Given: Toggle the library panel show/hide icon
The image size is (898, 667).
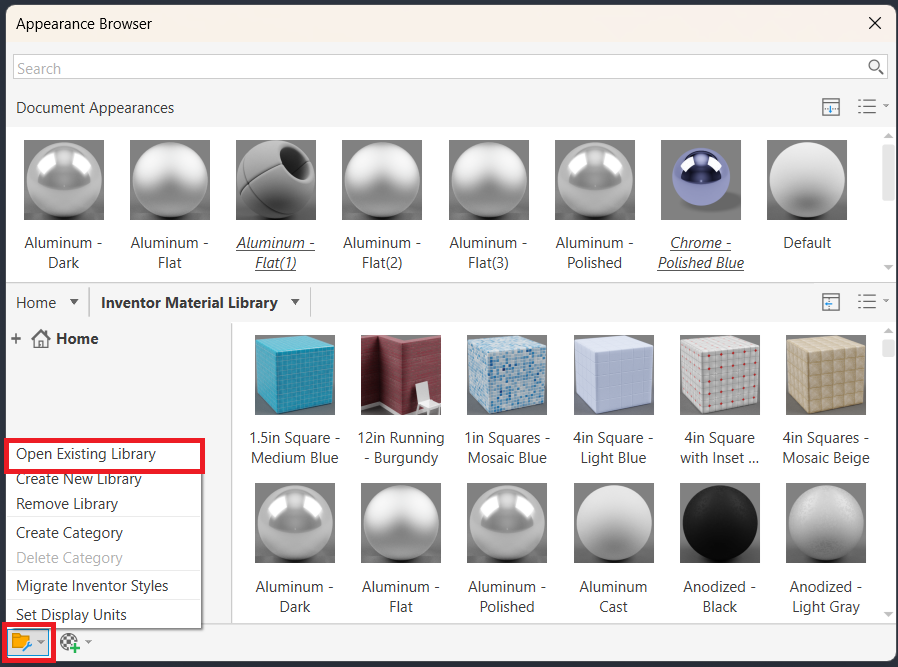Looking at the screenshot, I should (831, 302).
